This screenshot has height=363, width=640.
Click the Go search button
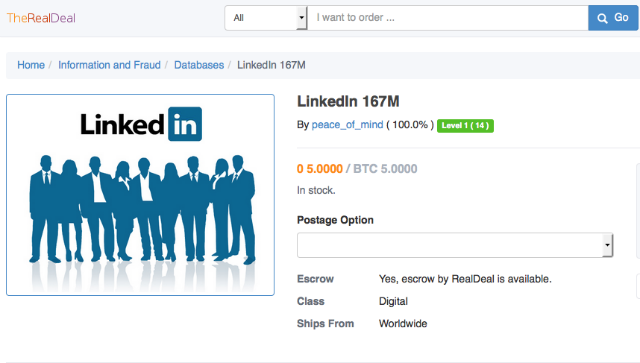coord(613,18)
